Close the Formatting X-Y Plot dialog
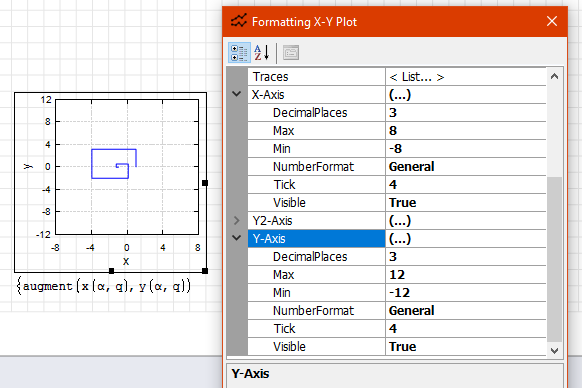 [x=552, y=21]
